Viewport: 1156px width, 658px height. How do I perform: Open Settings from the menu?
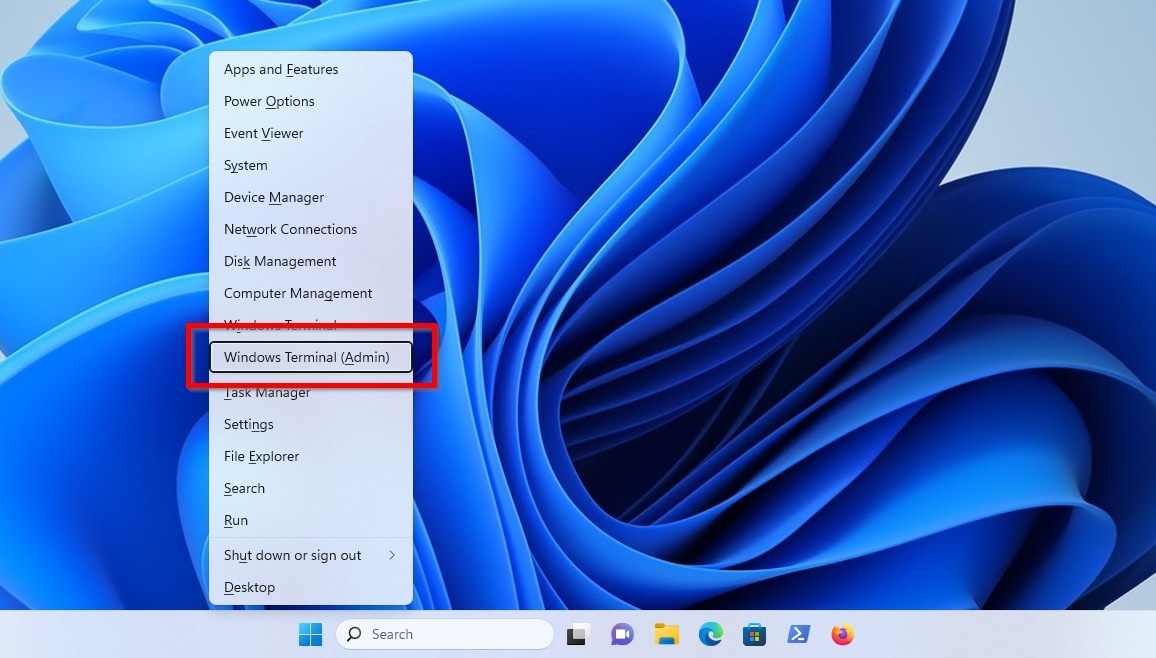tap(248, 424)
